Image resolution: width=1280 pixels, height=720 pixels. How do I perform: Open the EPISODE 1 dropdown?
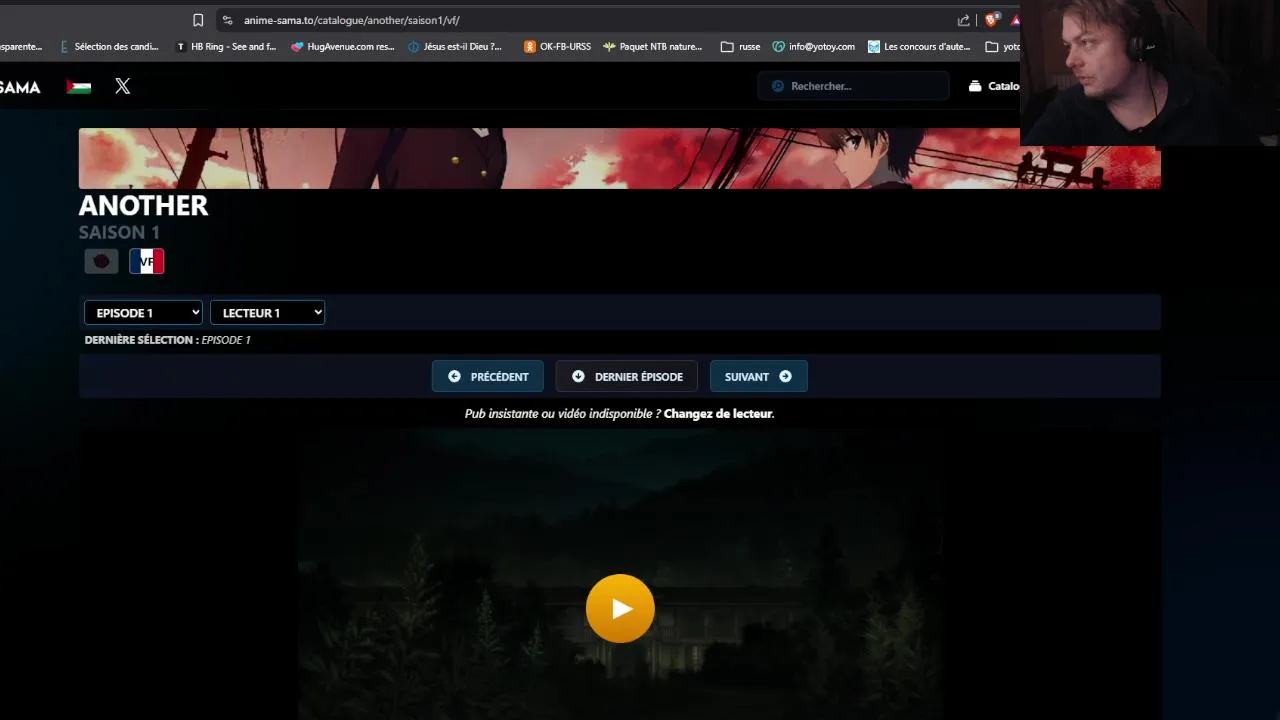(x=143, y=313)
